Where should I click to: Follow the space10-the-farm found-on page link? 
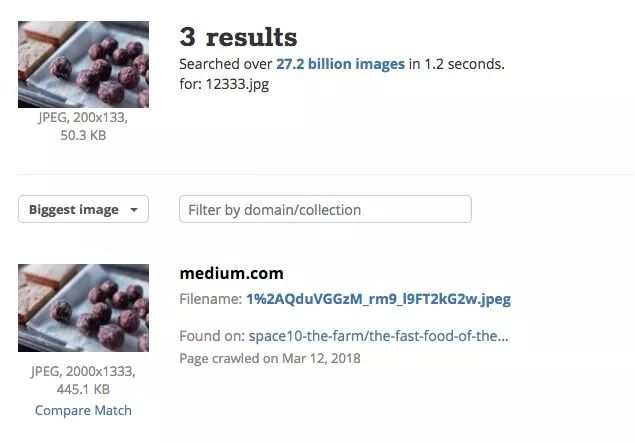pos(378,336)
